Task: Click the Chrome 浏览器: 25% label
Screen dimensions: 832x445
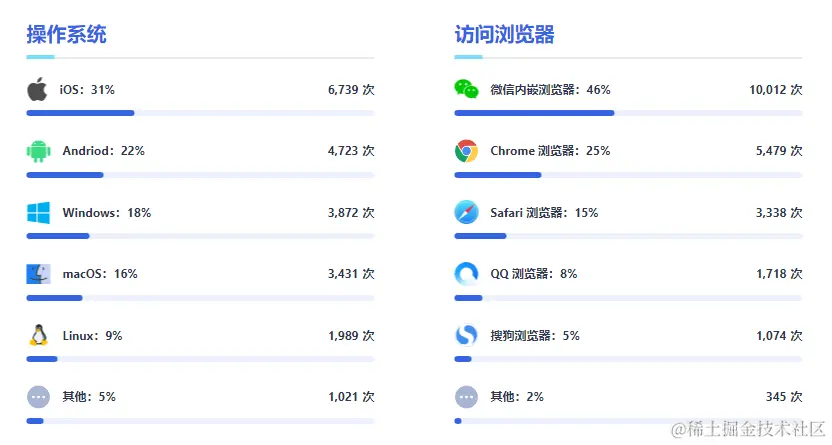Action: (x=550, y=151)
